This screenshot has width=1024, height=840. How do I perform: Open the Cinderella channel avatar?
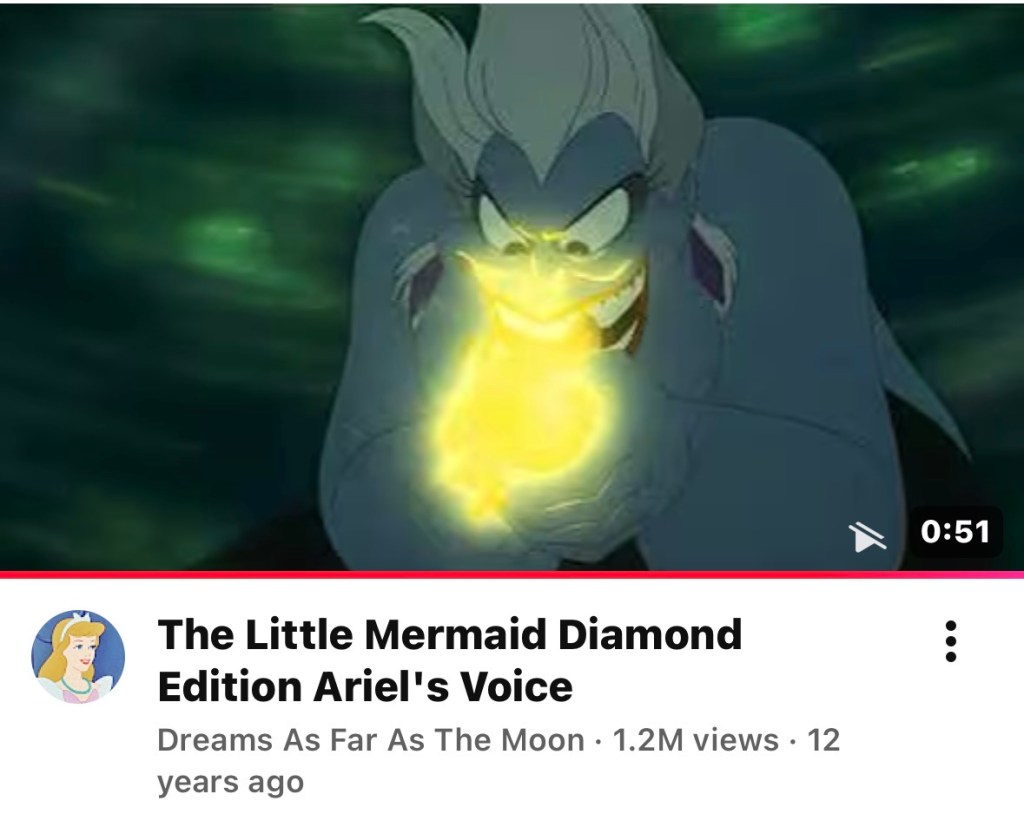78,656
